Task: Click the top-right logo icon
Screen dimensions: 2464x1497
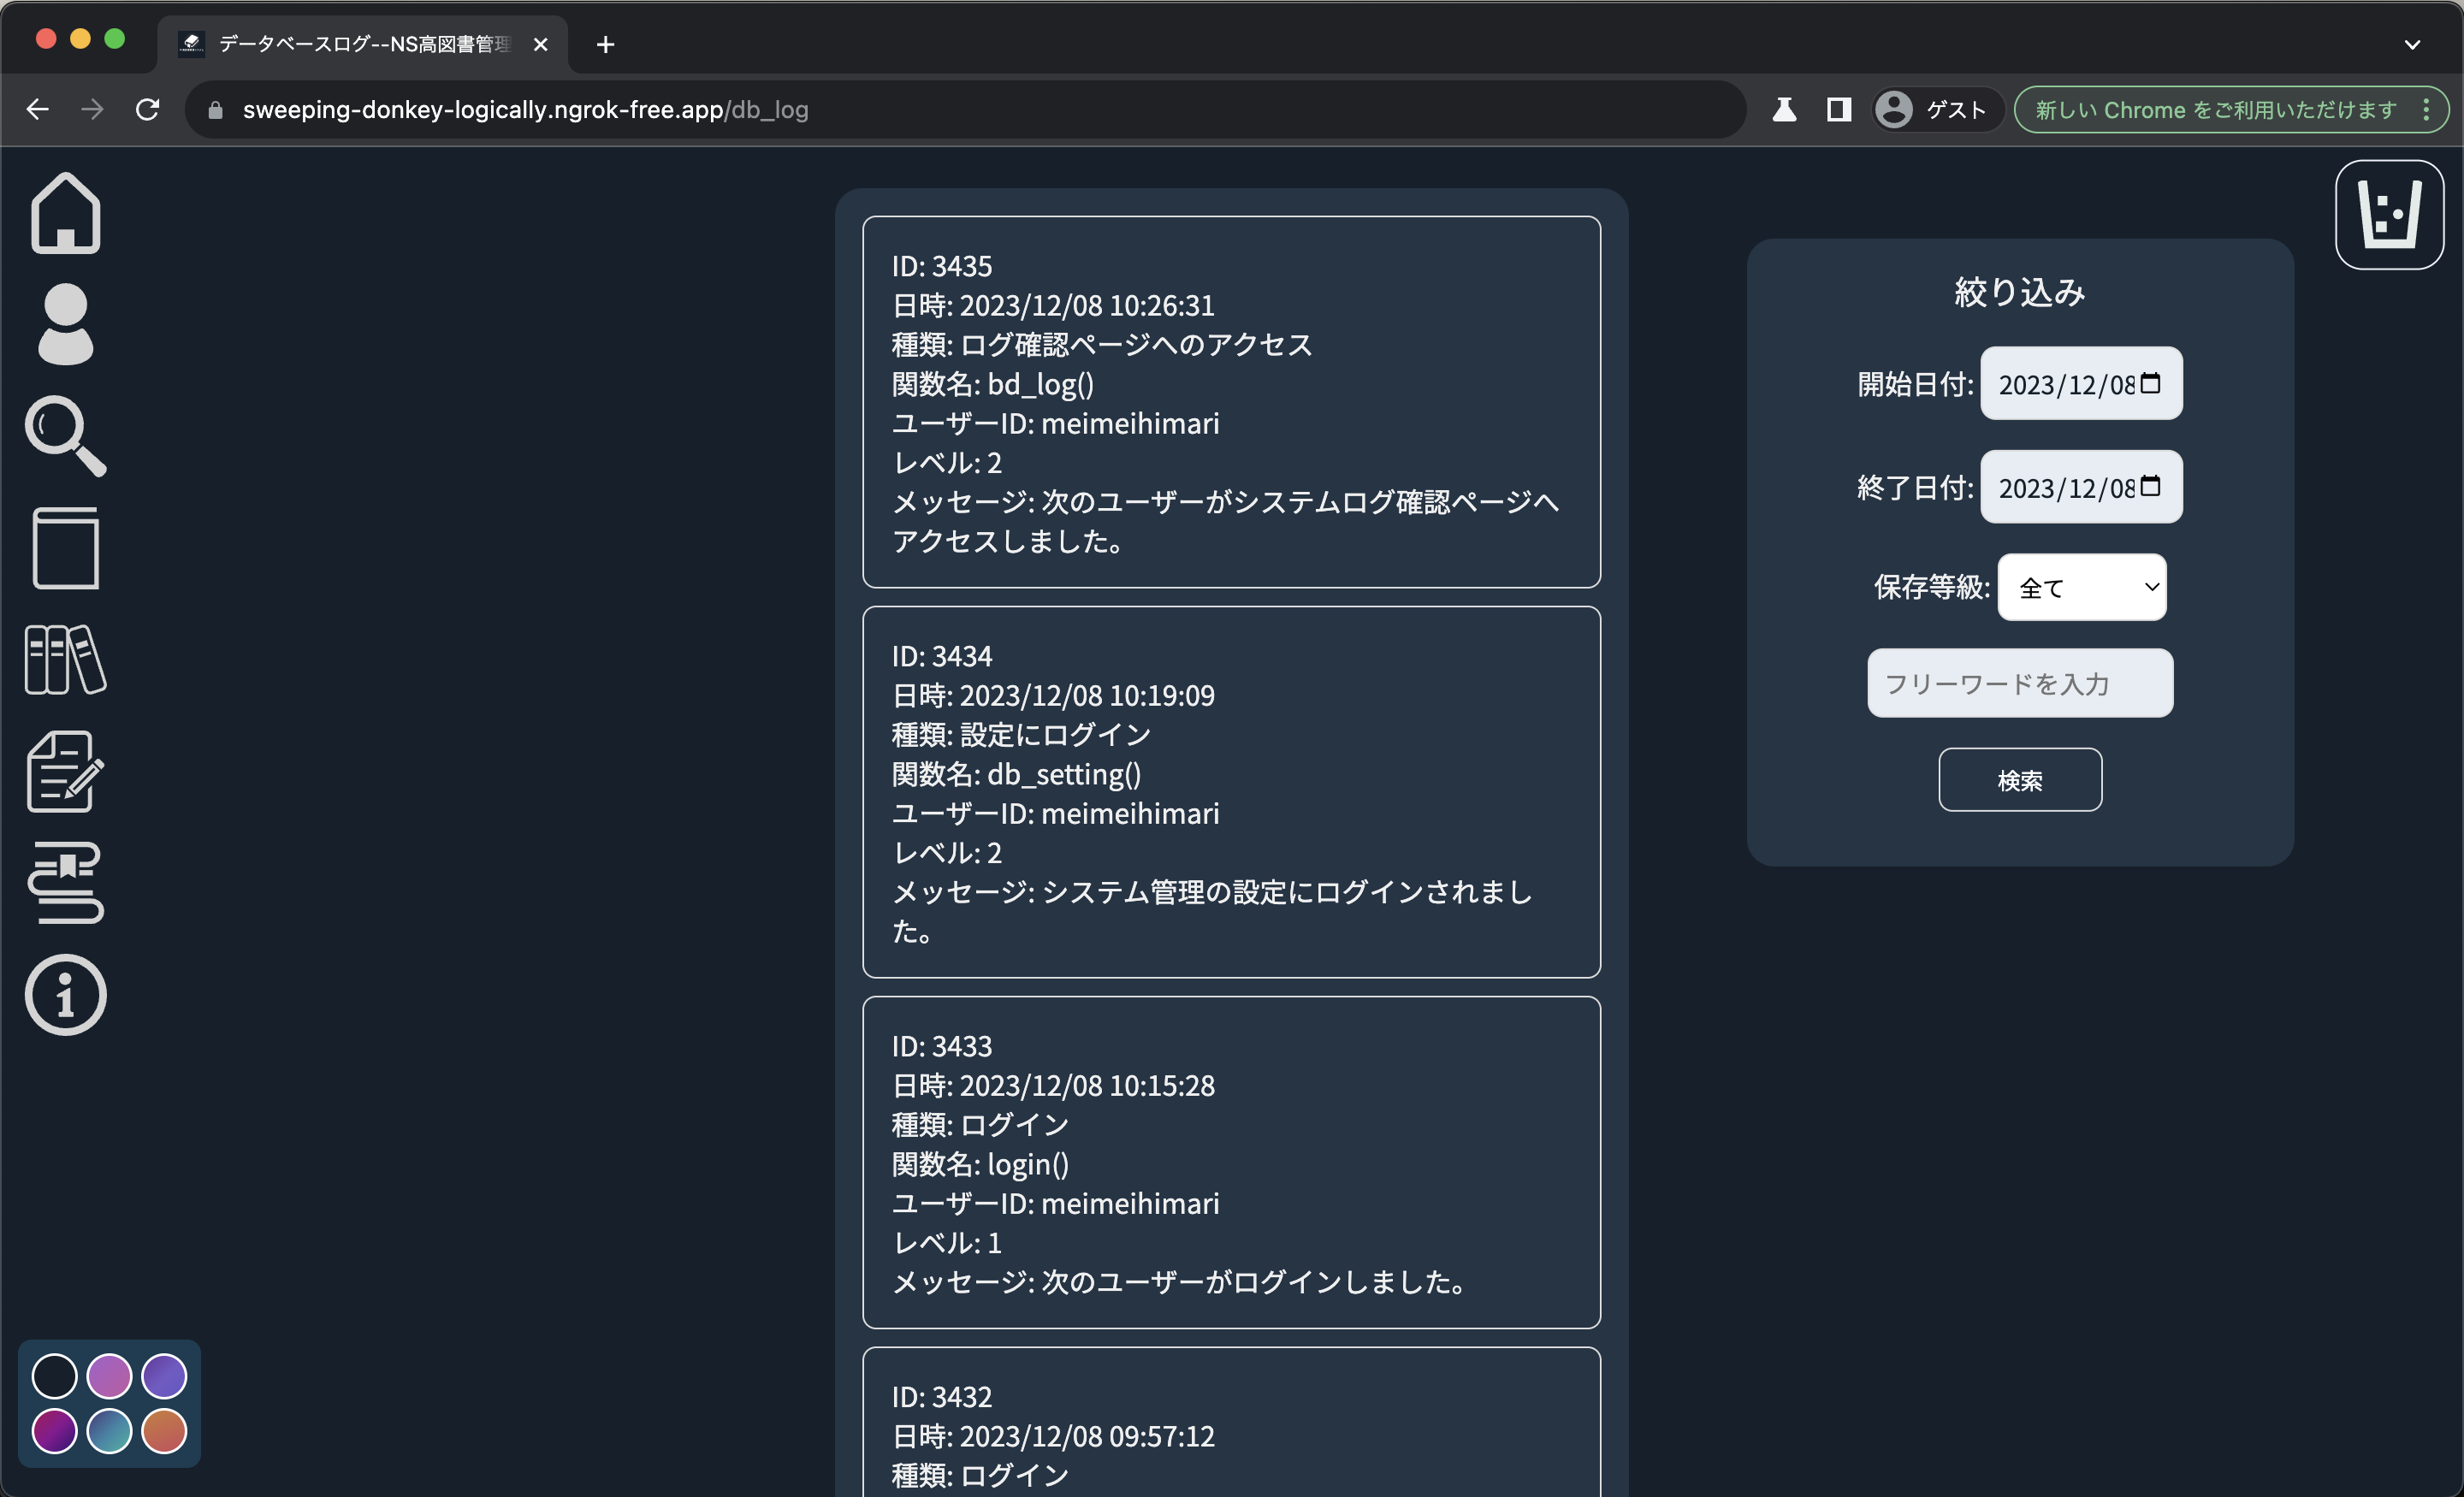Action: pyautogui.click(x=2389, y=215)
